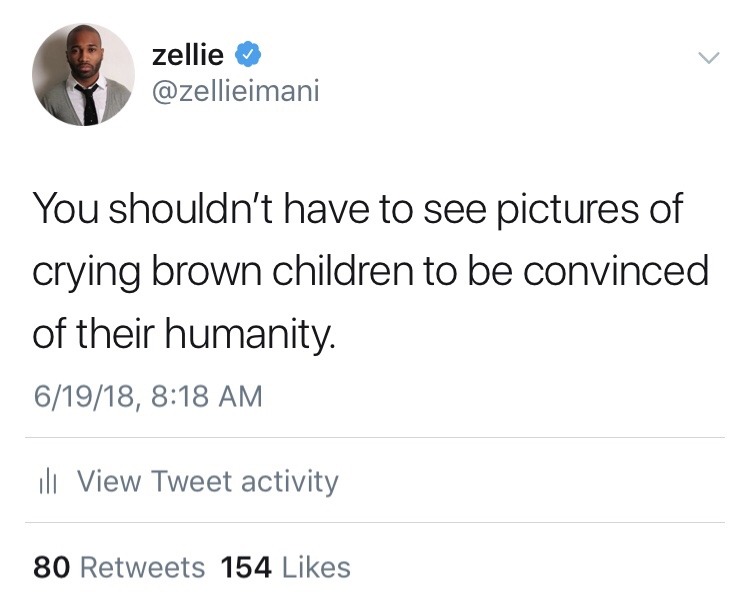741x597 pixels.
Task: Click the blue verified badge icon
Action: (x=249, y=54)
